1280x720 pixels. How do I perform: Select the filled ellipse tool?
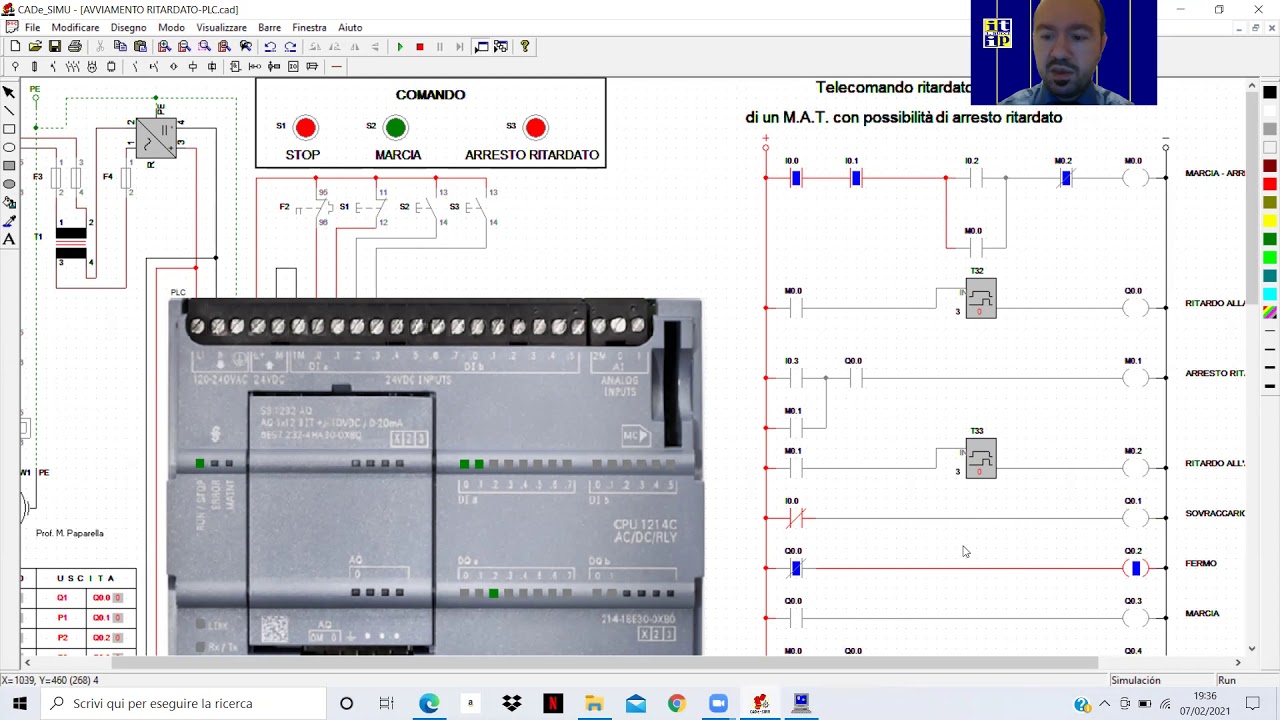9,184
